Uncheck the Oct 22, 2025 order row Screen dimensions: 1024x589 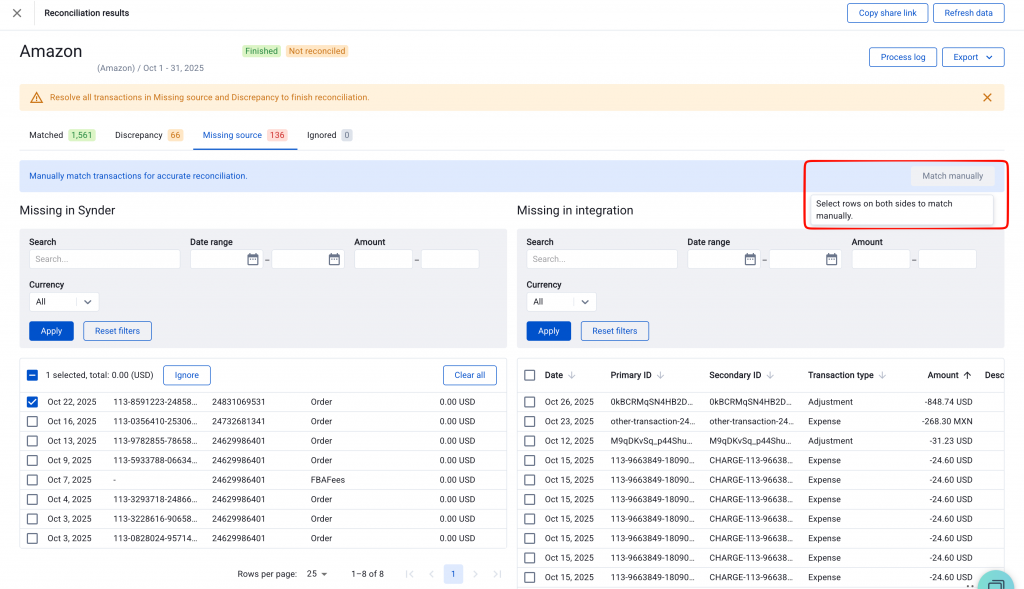[x=32, y=402]
